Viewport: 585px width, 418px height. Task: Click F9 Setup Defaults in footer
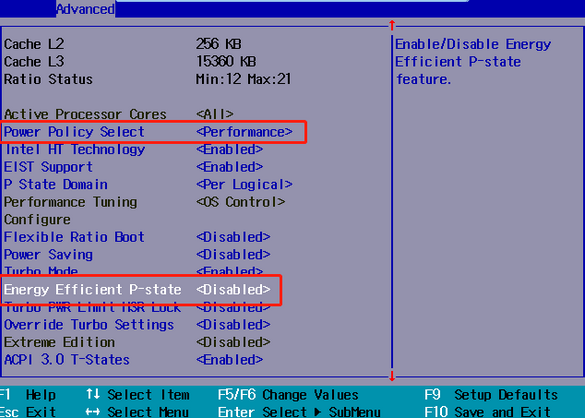(x=491, y=395)
